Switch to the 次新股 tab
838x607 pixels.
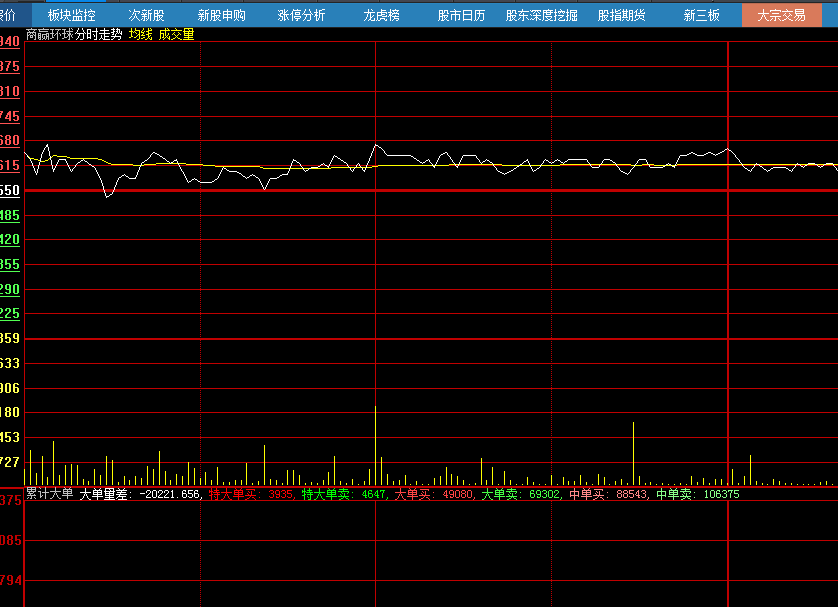146,15
